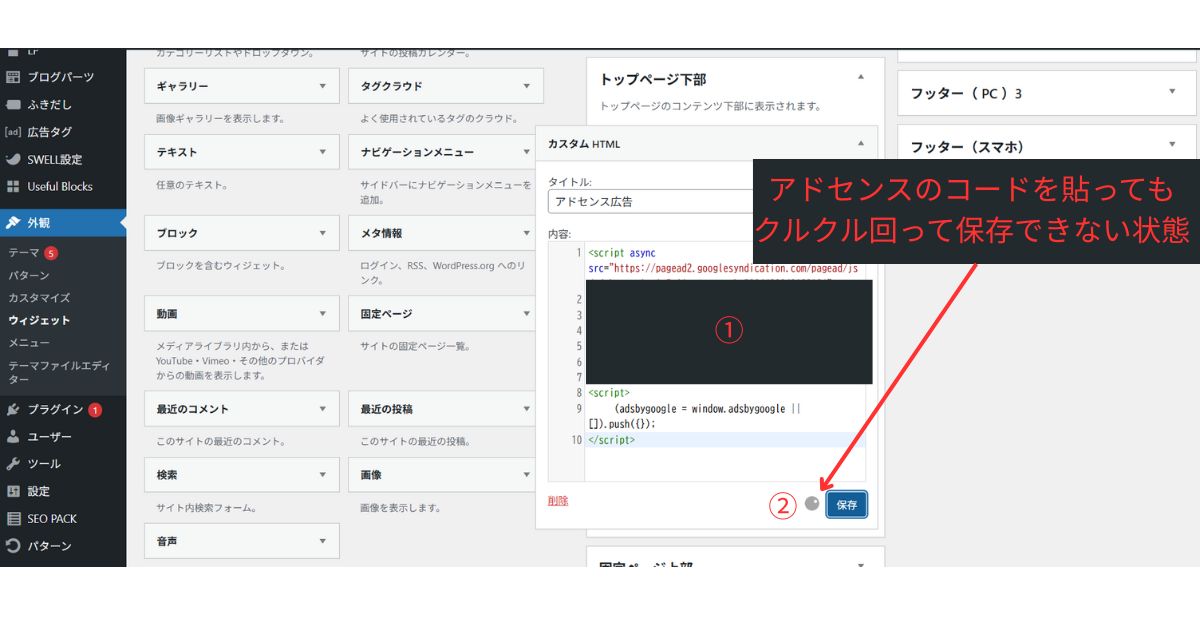Click the タイトル field showing アドセンス広告
The width and height of the screenshot is (1200, 630).
(x=650, y=201)
